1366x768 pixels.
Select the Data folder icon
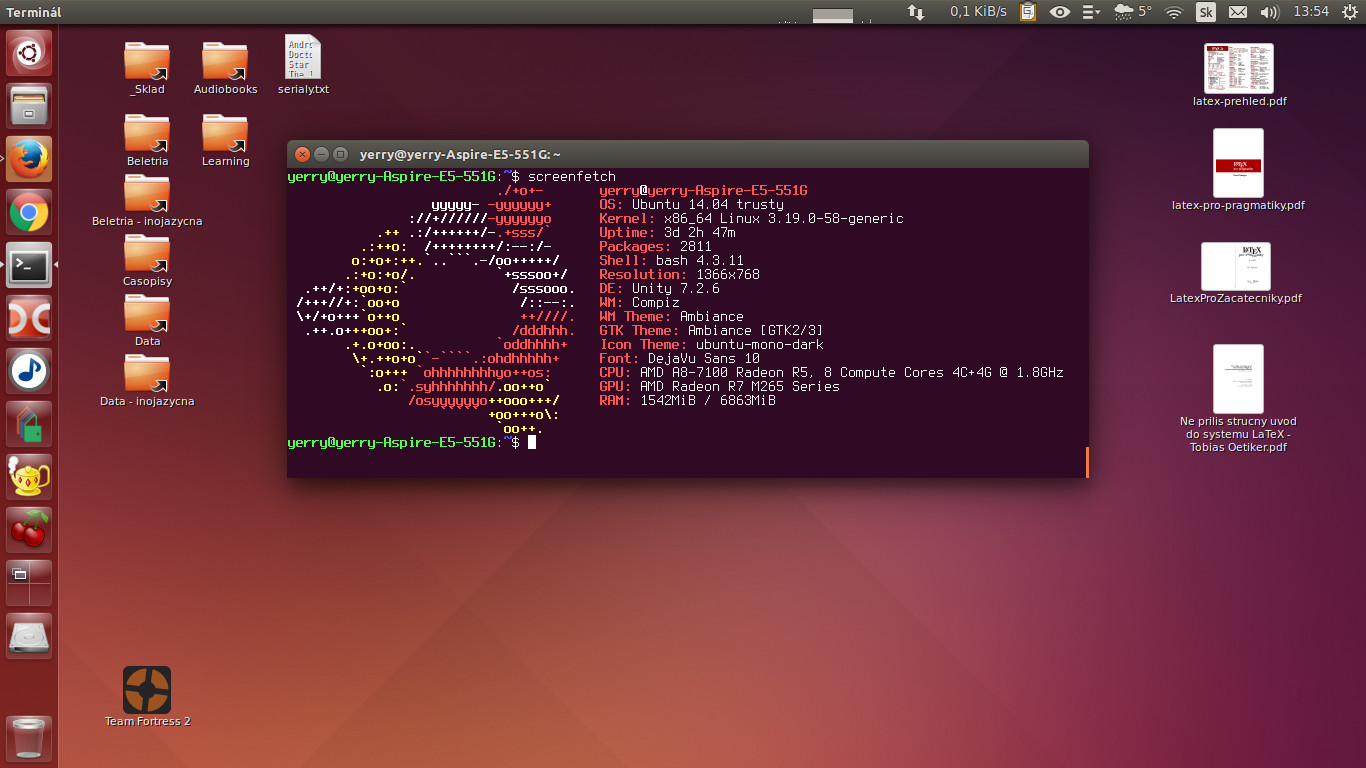tap(147, 312)
